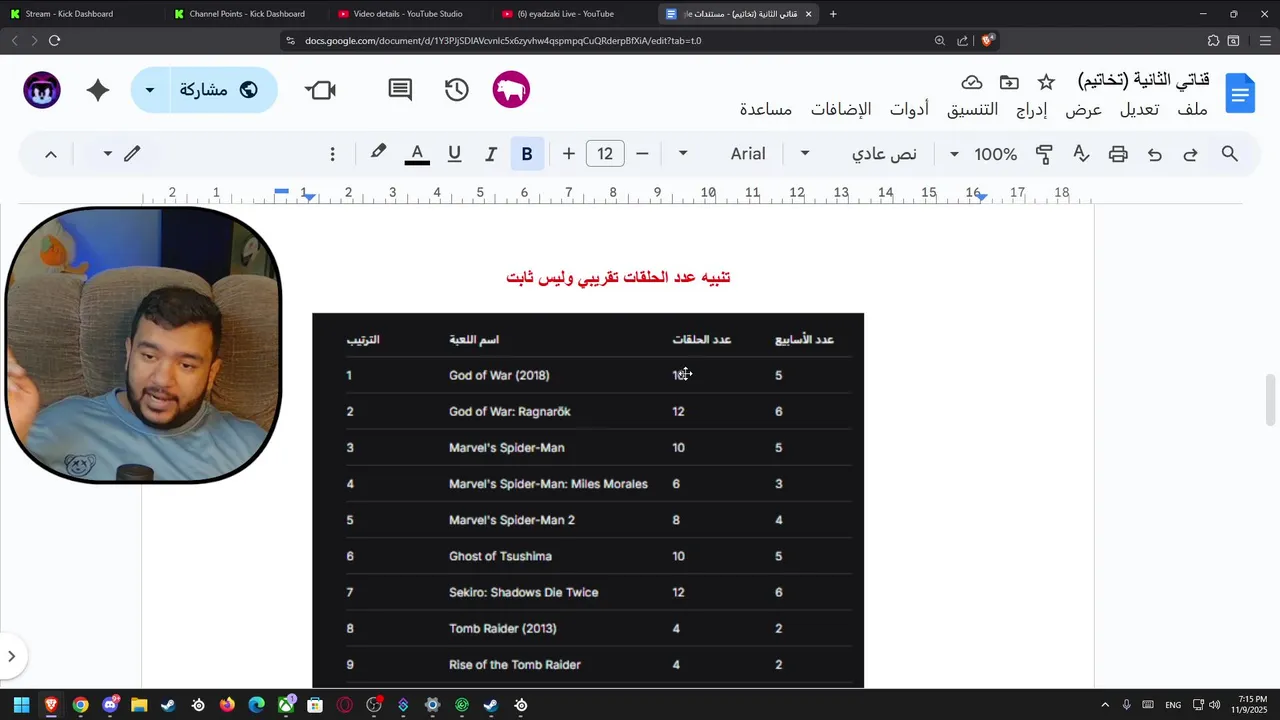Click the red warning heading text
Screen dimensions: 1280x720
(x=618, y=277)
